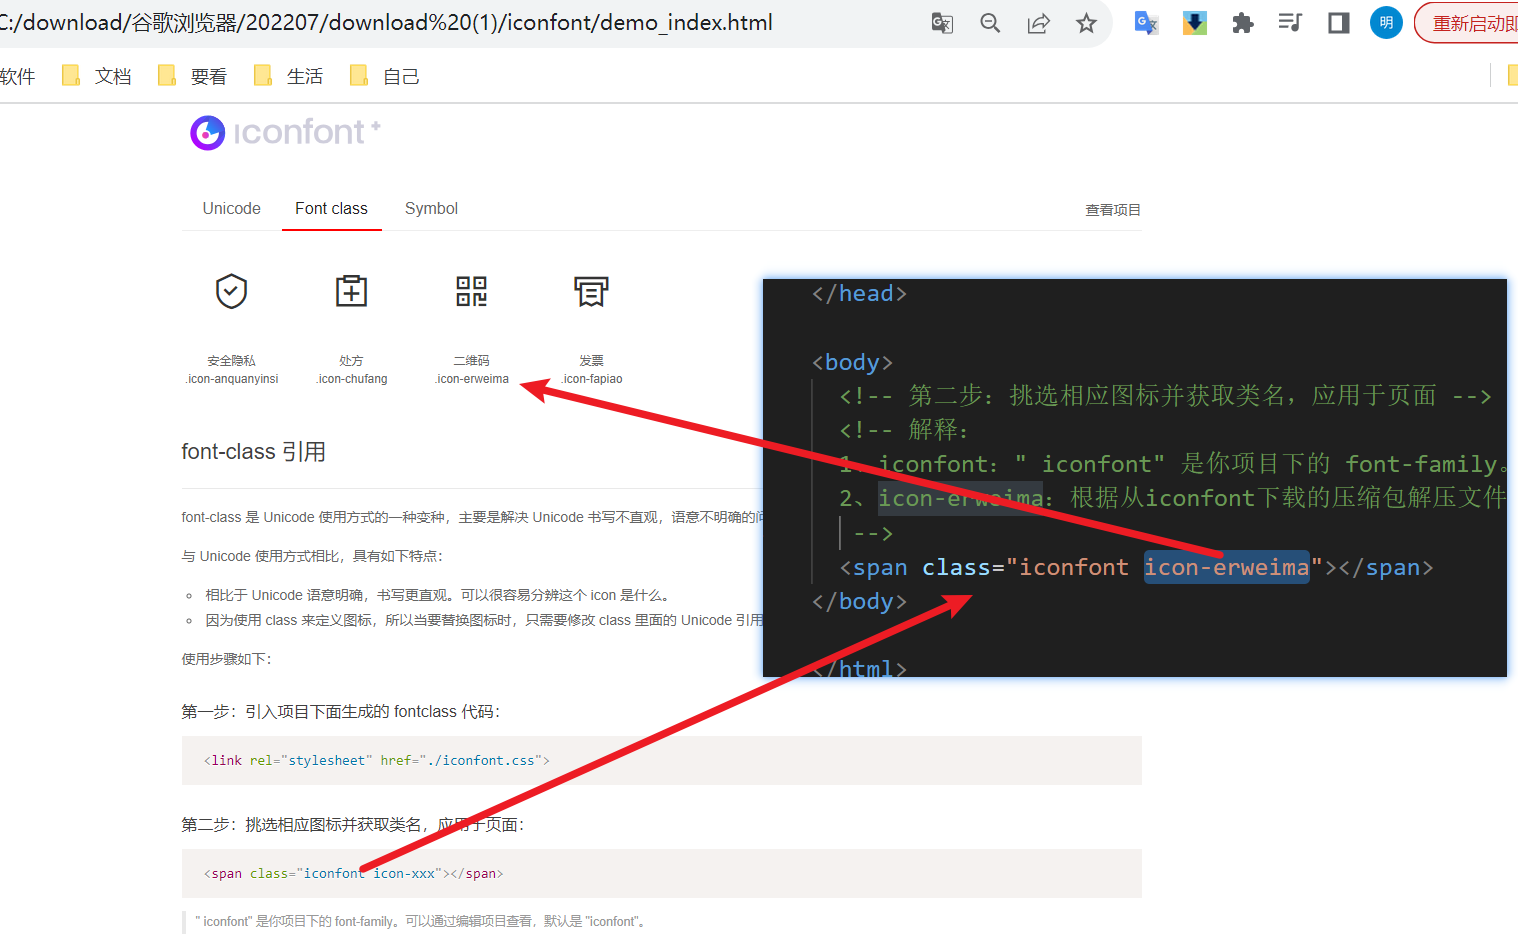Click the zoom magnifier icon in address bar

[x=990, y=23]
